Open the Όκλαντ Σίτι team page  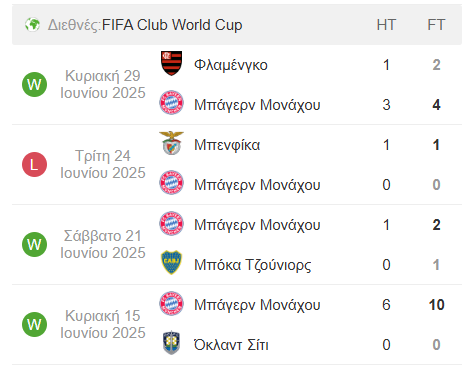click(231, 344)
